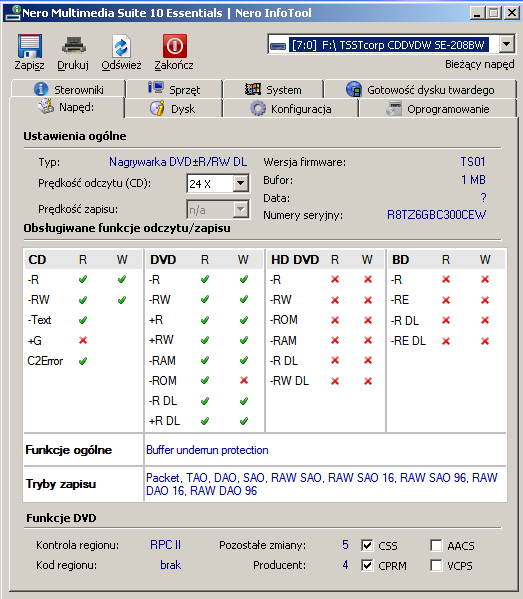This screenshot has height=599, width=523.
Task: Click the Konfiguracja gear icon
Action: click(258, 108)
